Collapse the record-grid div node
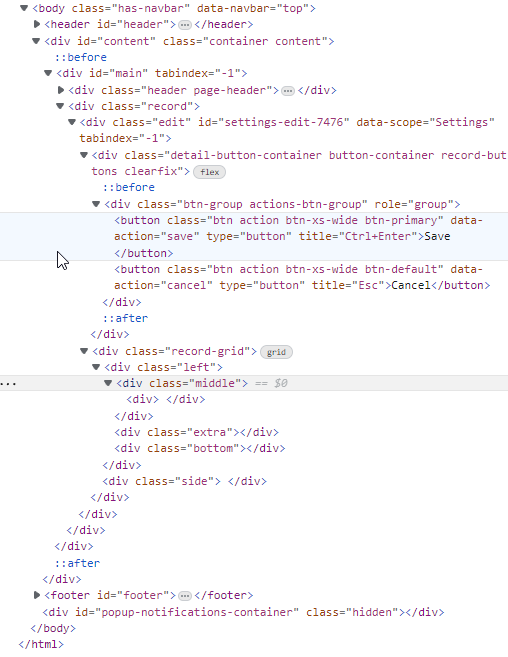 pyautogui.click(x=84, y=351)
